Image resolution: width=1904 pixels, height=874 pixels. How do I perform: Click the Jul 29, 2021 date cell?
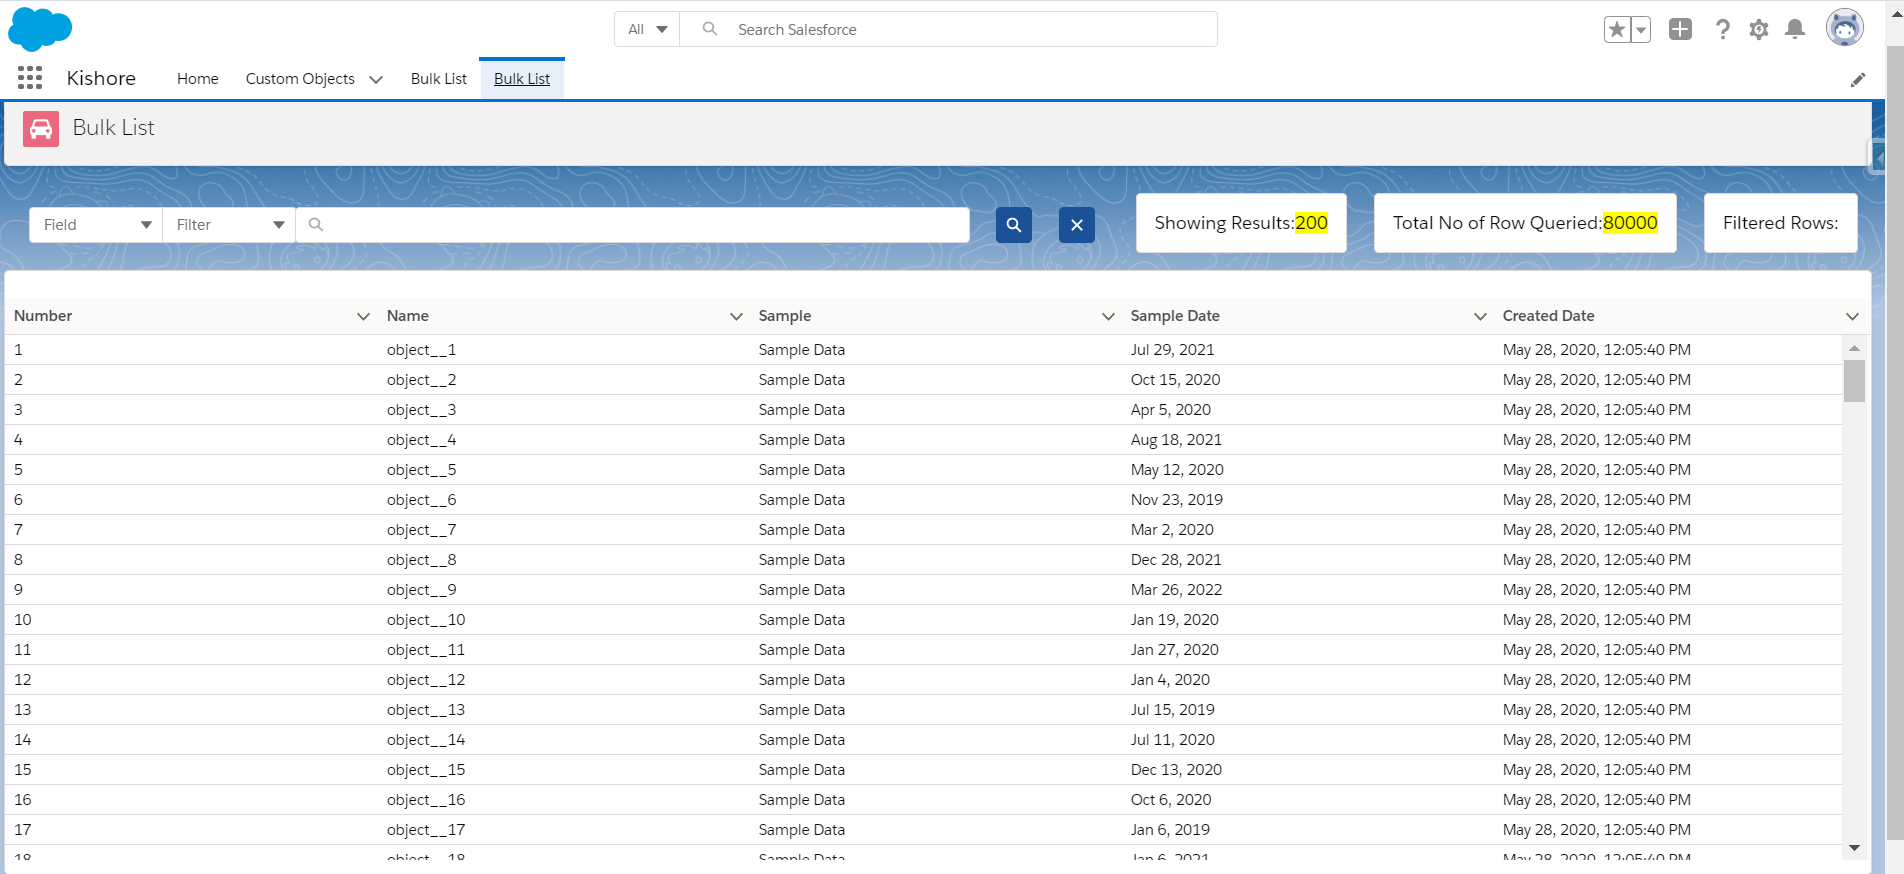1172,350
